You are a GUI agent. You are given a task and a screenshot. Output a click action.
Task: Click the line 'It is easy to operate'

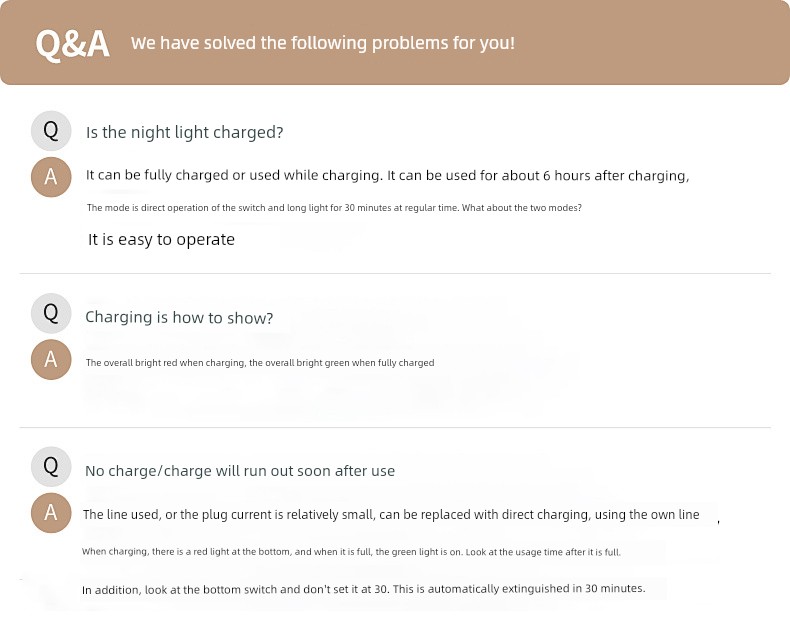coord(161,240)
